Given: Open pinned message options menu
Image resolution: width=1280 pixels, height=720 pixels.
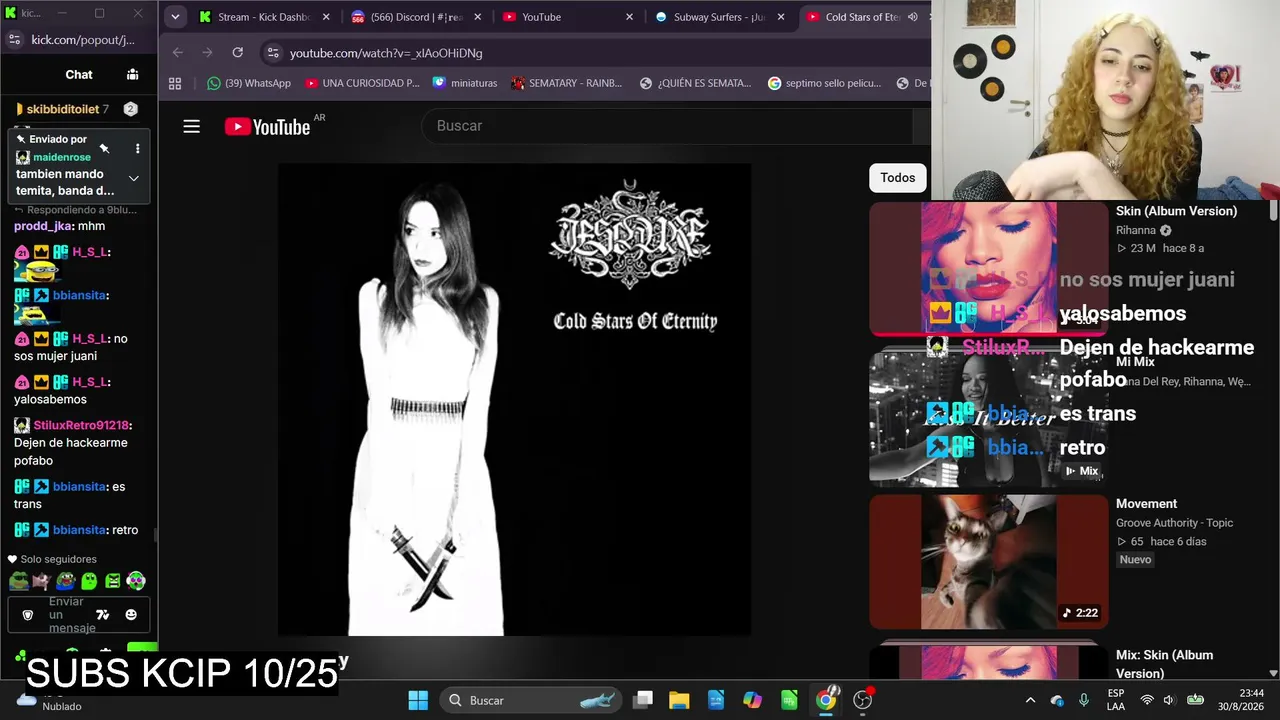Looking at the screenshot, I should pyautogui.click(x=137, y=148).
